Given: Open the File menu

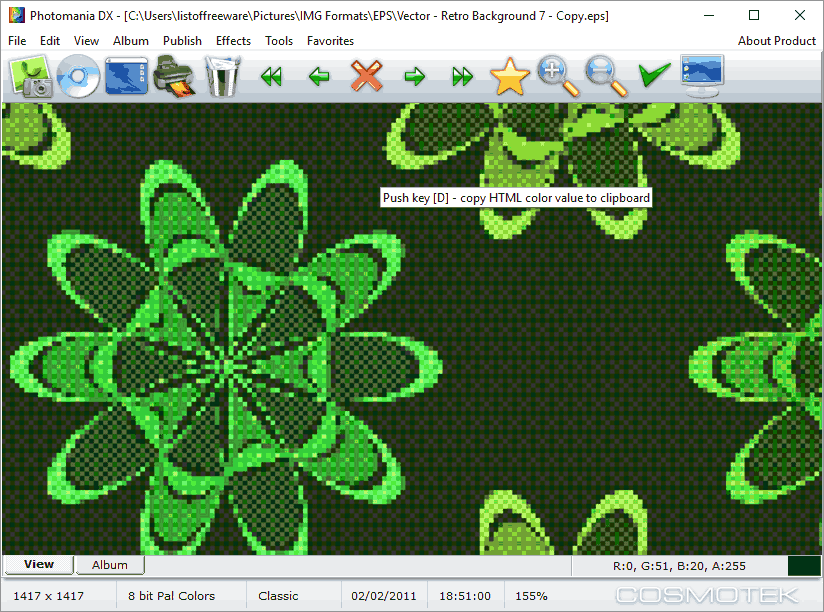Looking at the screenshot, I should click(17, 41).
